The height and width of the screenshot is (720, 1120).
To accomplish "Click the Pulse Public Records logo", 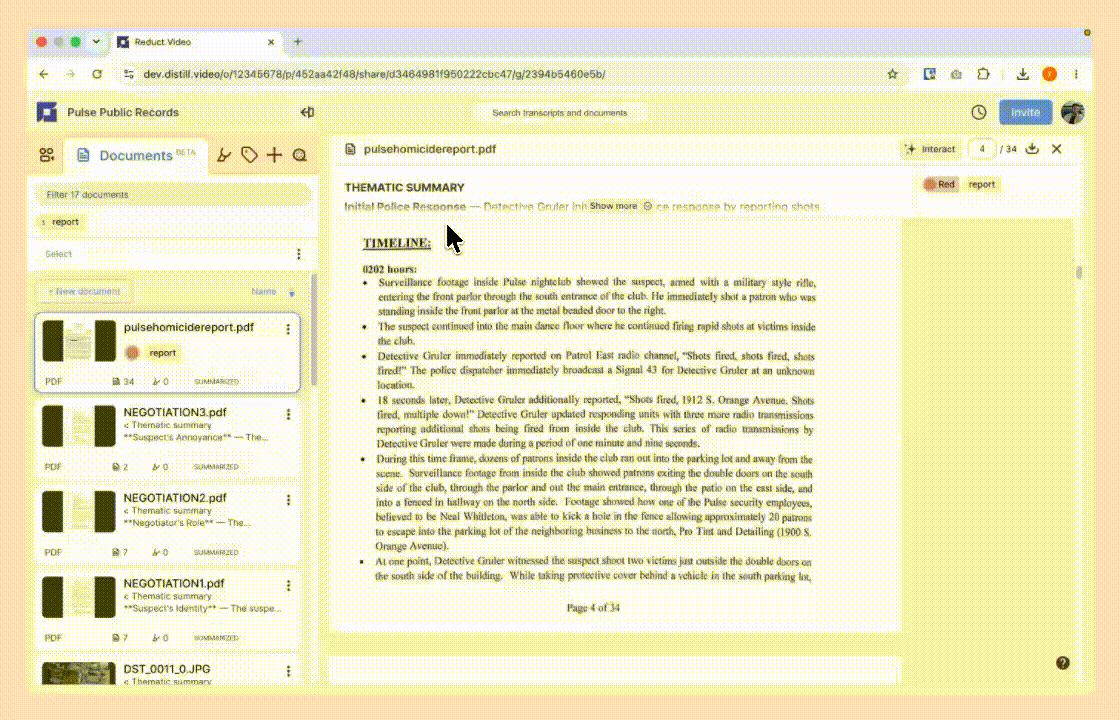I will 47,112.
